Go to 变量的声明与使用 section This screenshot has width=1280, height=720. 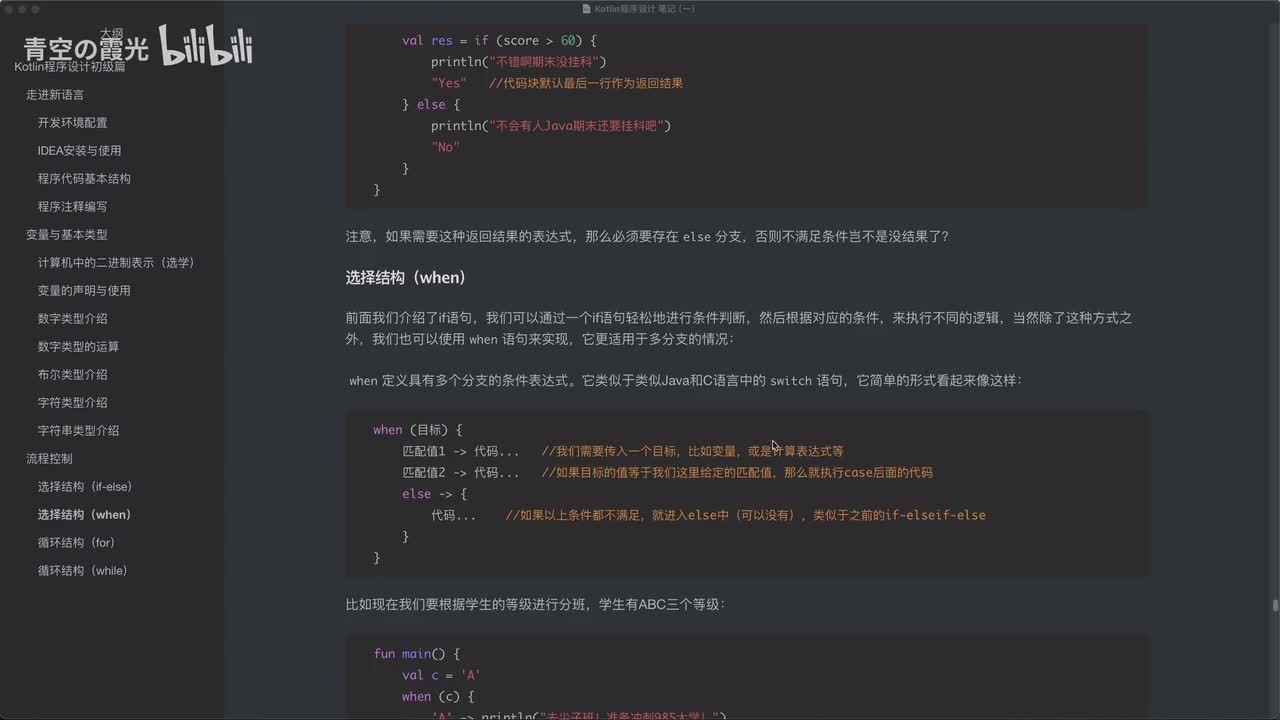84,291
